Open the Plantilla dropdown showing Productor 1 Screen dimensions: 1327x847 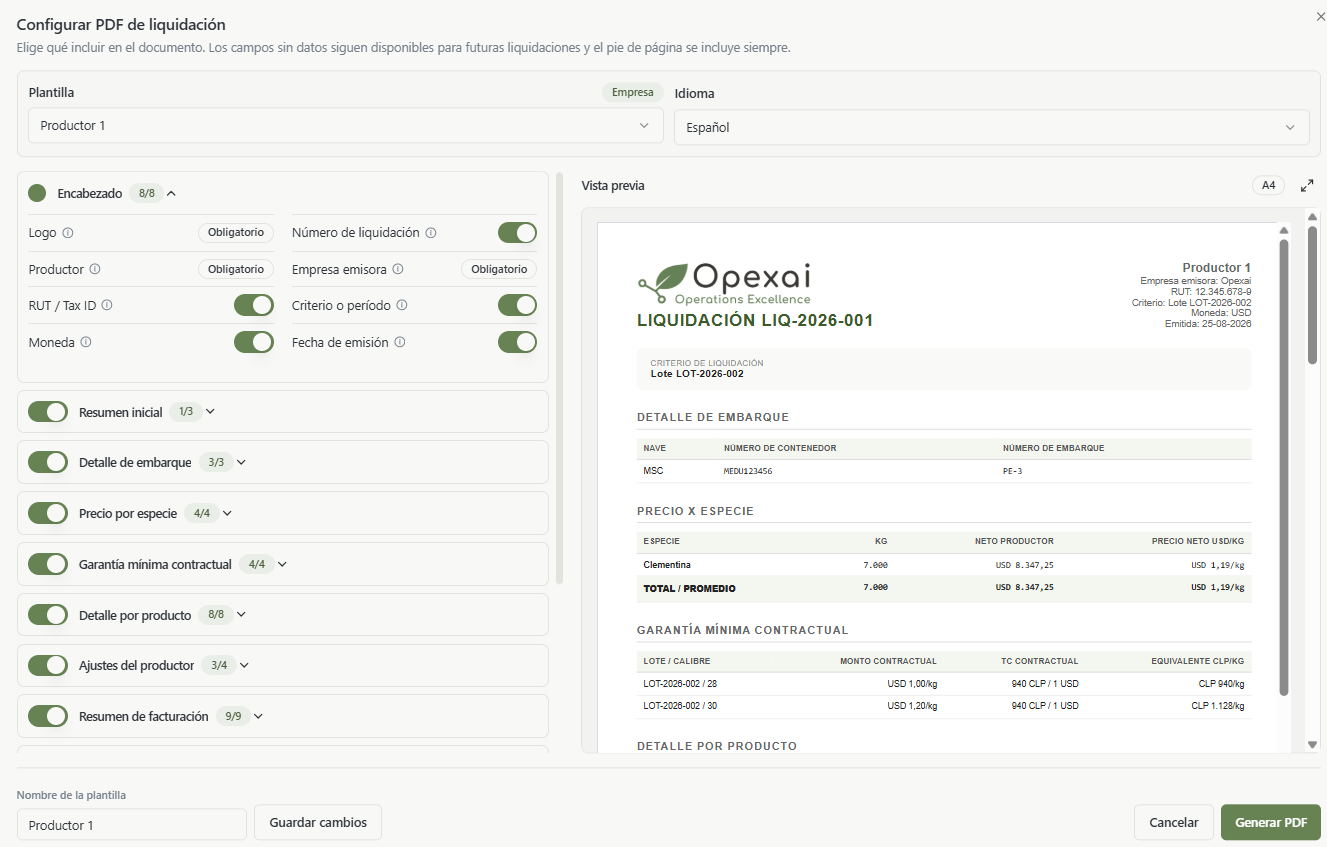[x=346, y=125]
